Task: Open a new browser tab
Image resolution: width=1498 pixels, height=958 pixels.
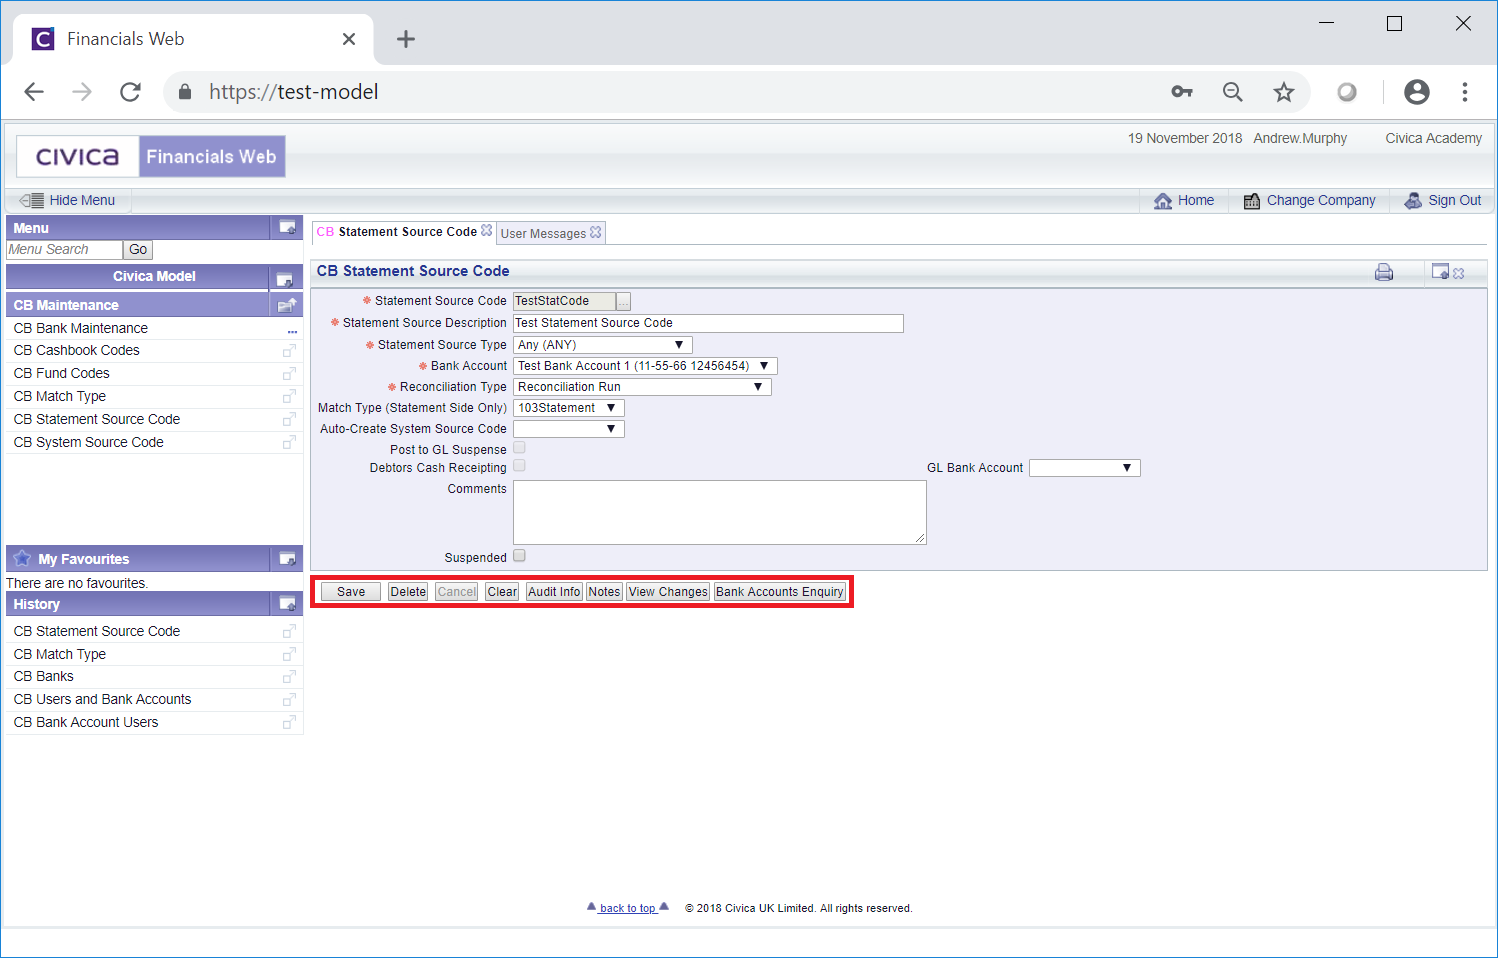Action: [405, 39]
